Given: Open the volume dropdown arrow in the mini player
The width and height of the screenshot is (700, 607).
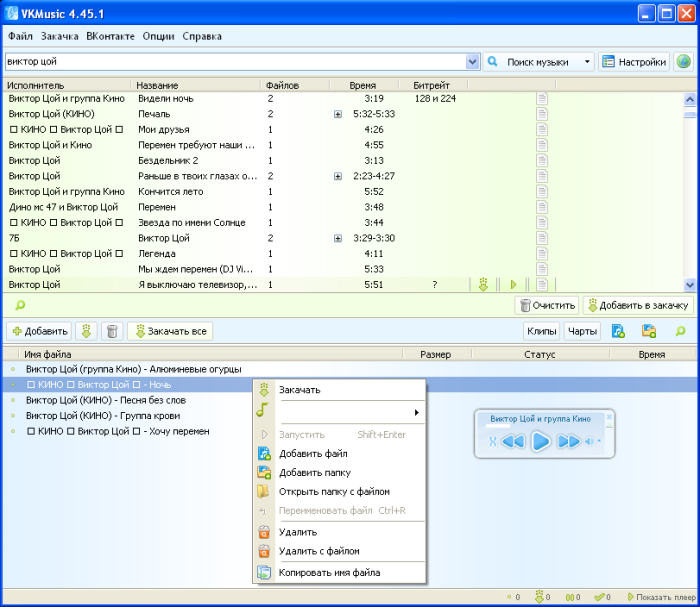Looking at the screenshot, I should click(x=599, y=441).
